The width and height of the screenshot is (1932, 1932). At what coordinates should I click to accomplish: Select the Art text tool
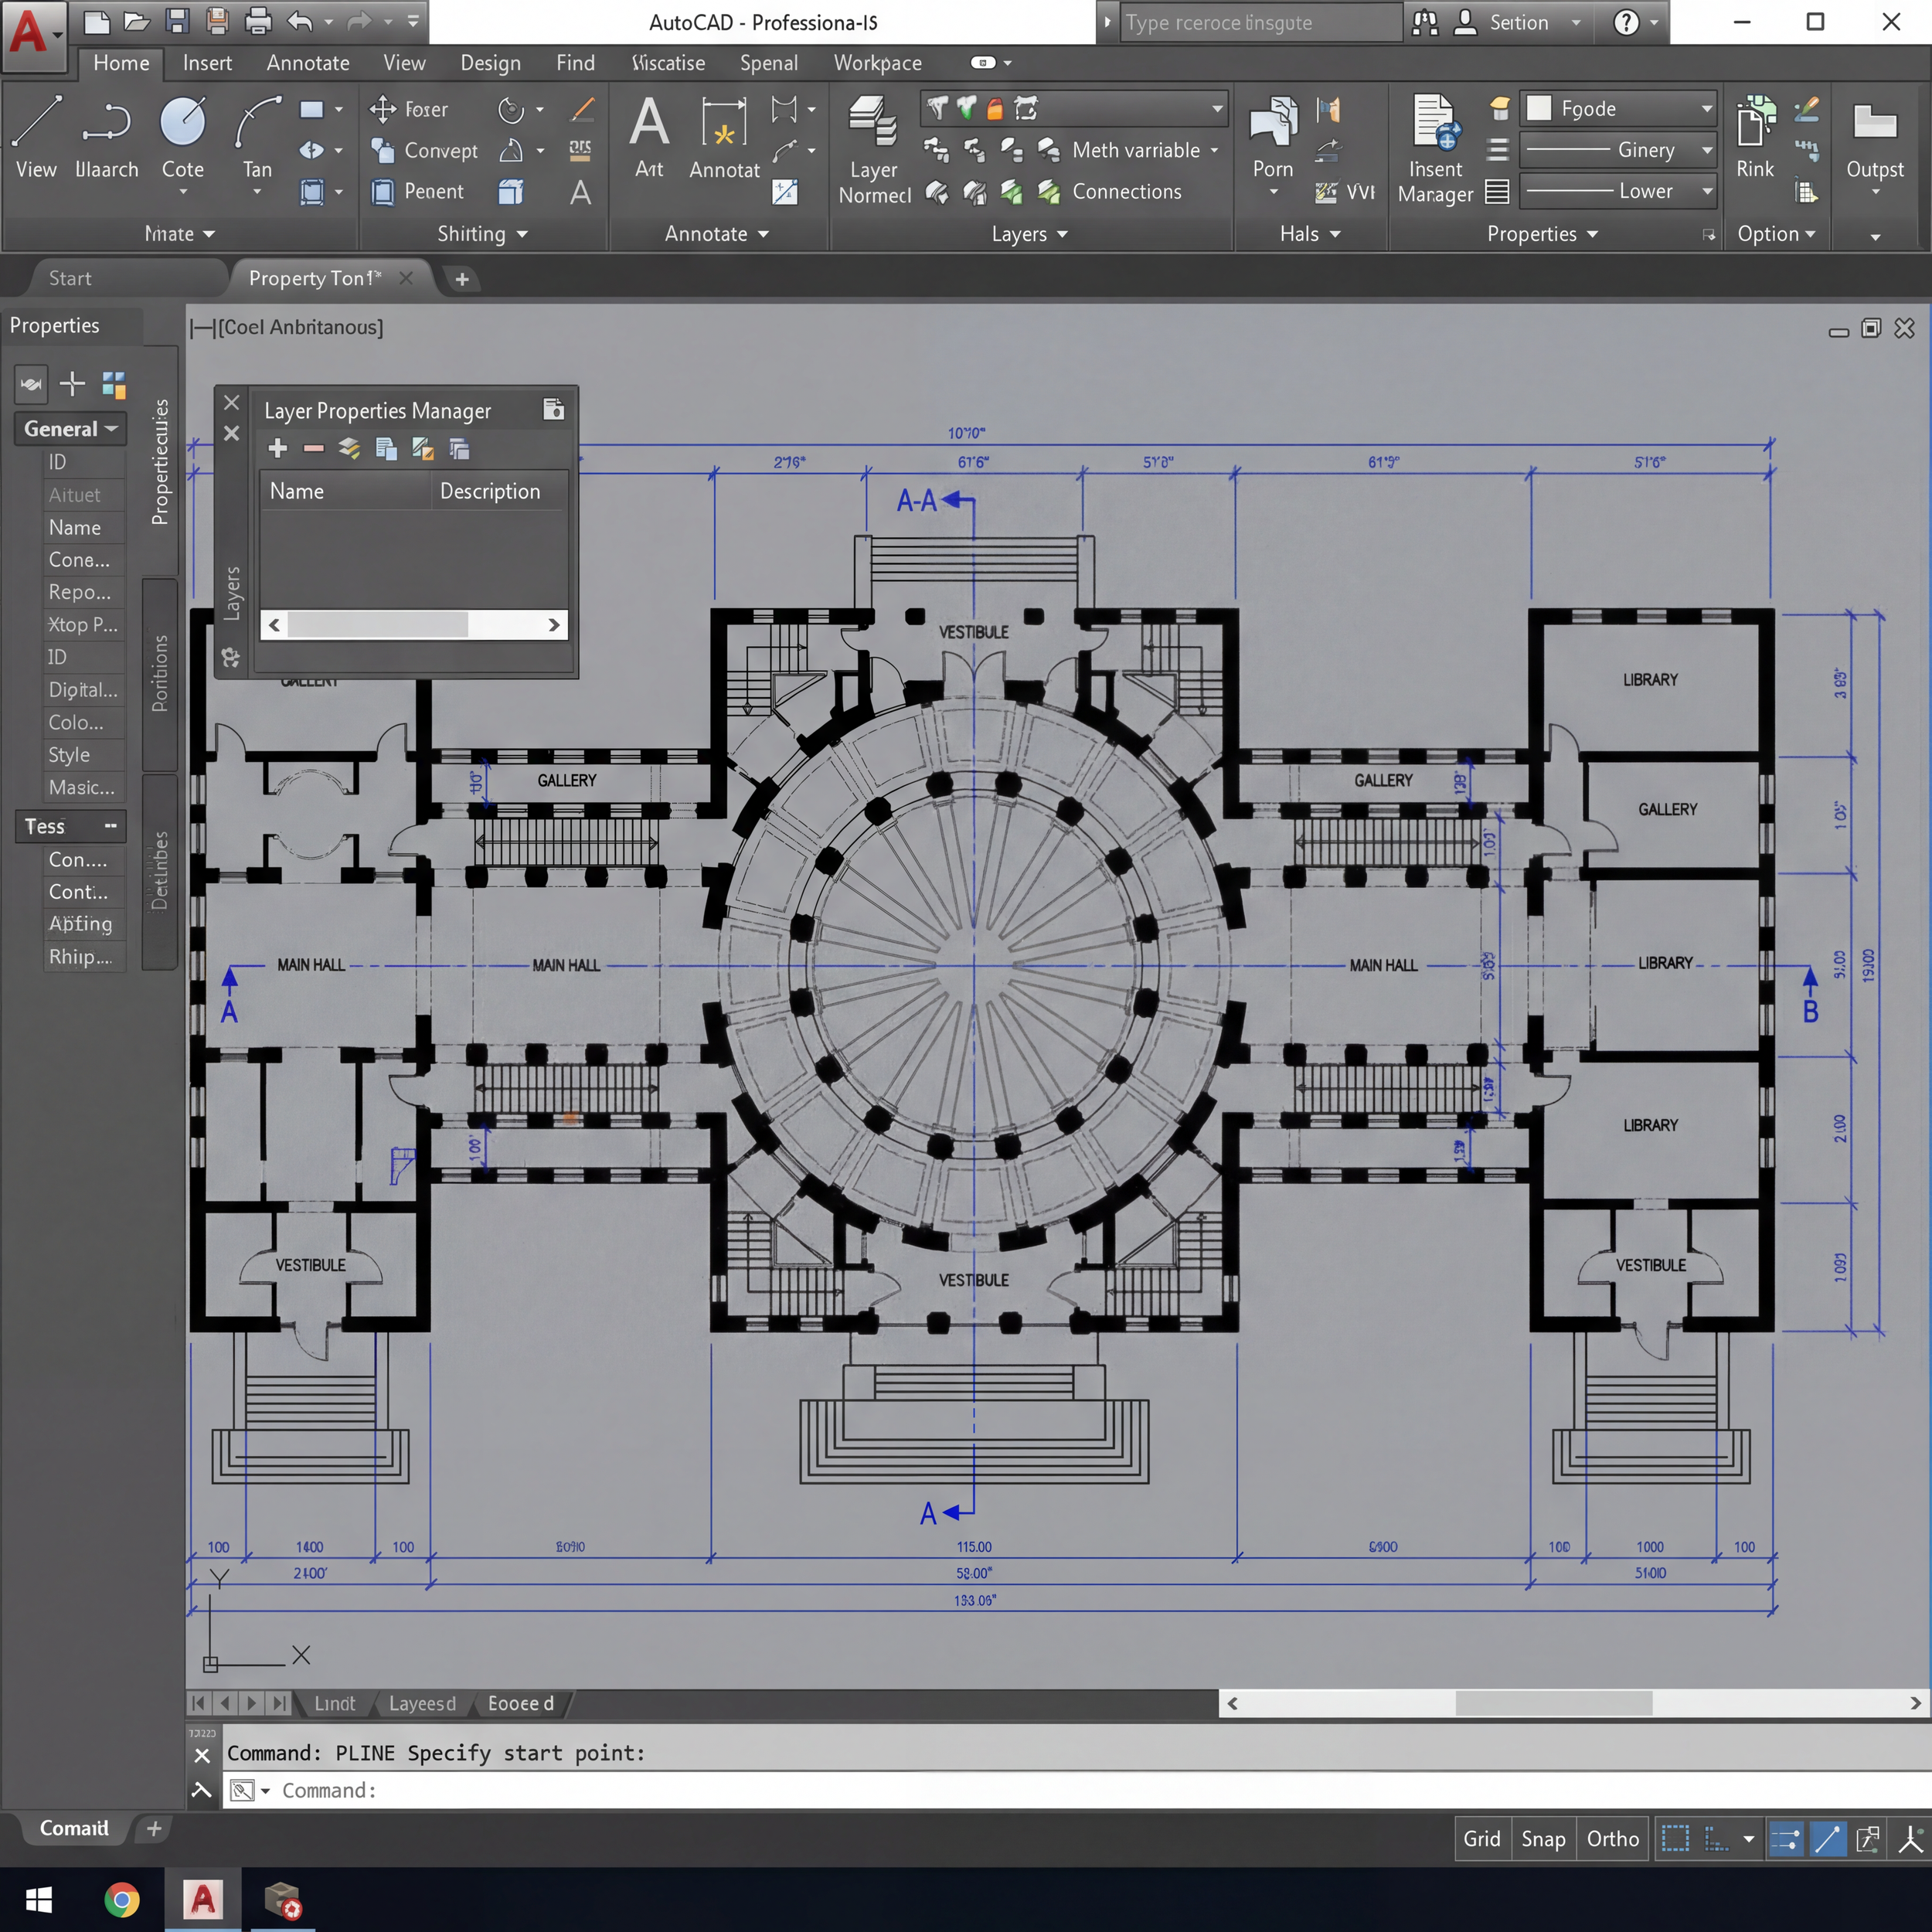649,123
